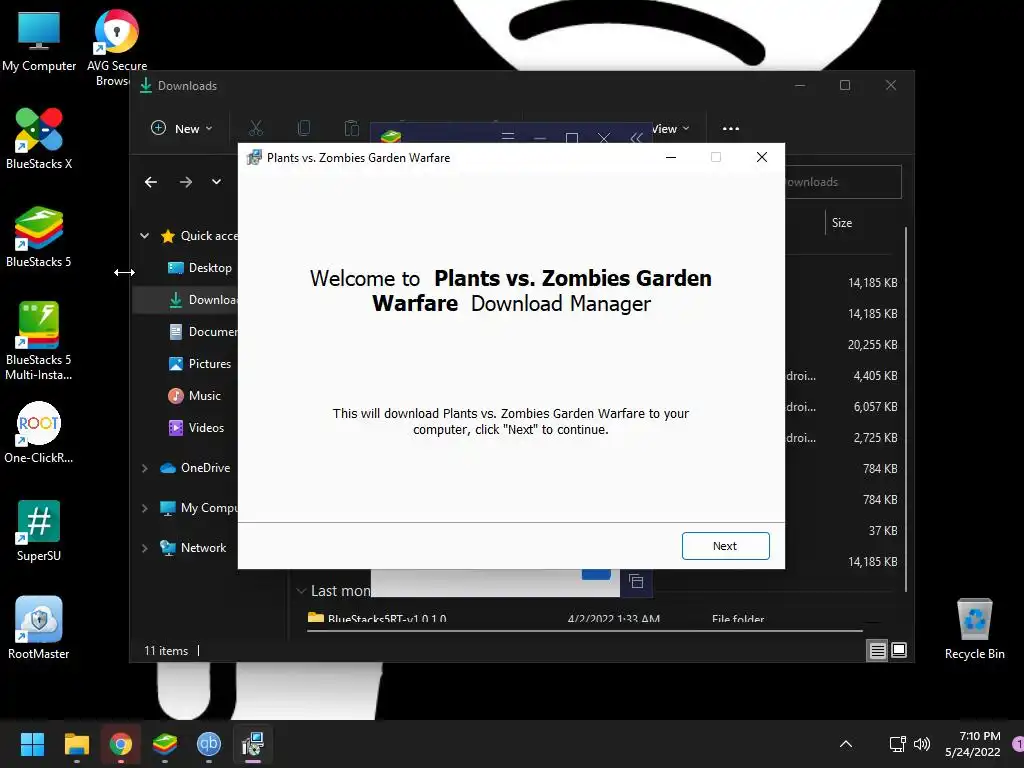The height and width of the screenshot is (768, 1024).
Task: Click Explorer horizontal scrollbar
Action: click(x=584, y=632)
